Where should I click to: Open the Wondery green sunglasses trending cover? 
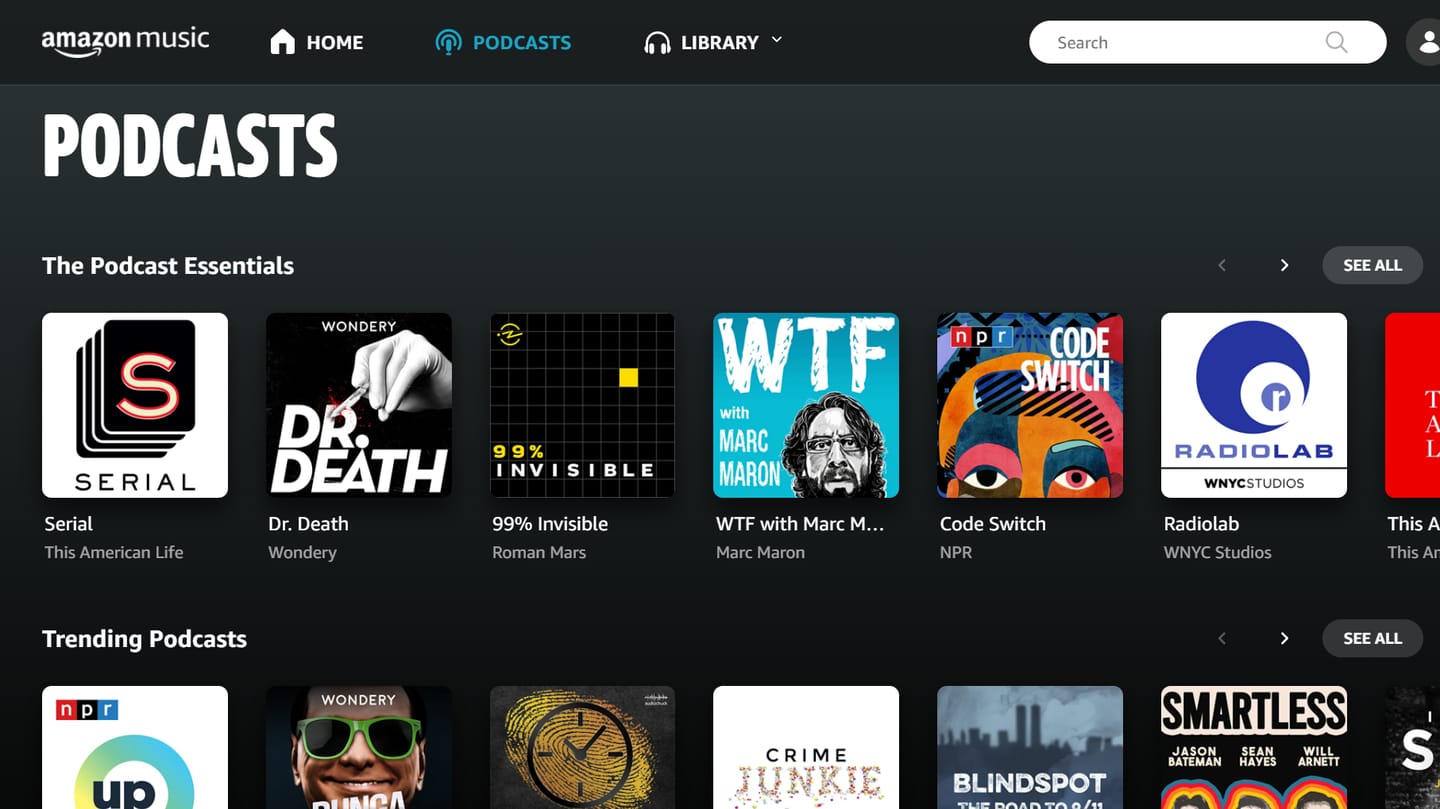359,748
